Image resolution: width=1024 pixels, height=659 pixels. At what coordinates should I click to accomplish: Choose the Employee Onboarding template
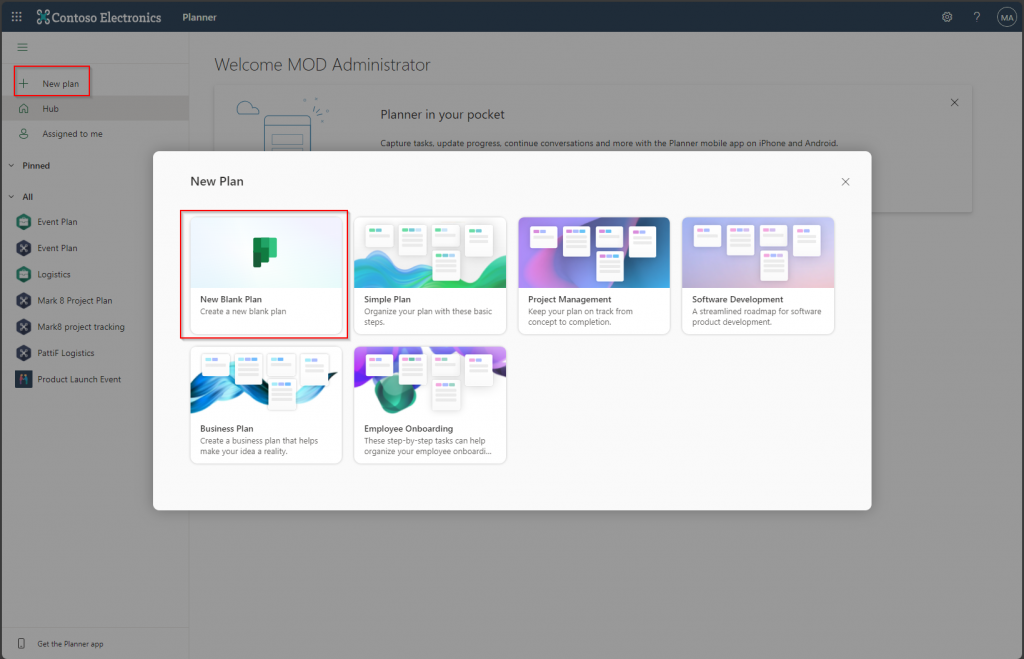(430, 405)
